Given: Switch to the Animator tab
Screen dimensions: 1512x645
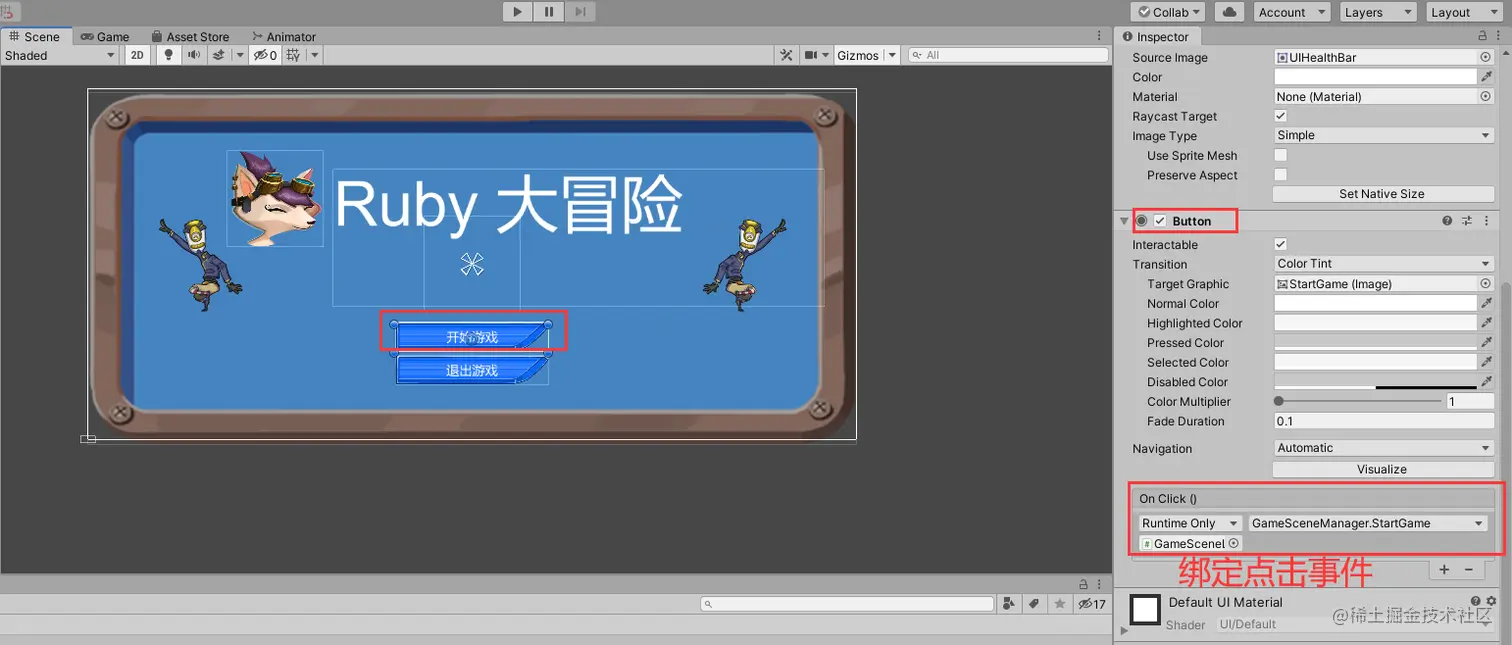Looking at the screenshot, I should pos(283,36).
